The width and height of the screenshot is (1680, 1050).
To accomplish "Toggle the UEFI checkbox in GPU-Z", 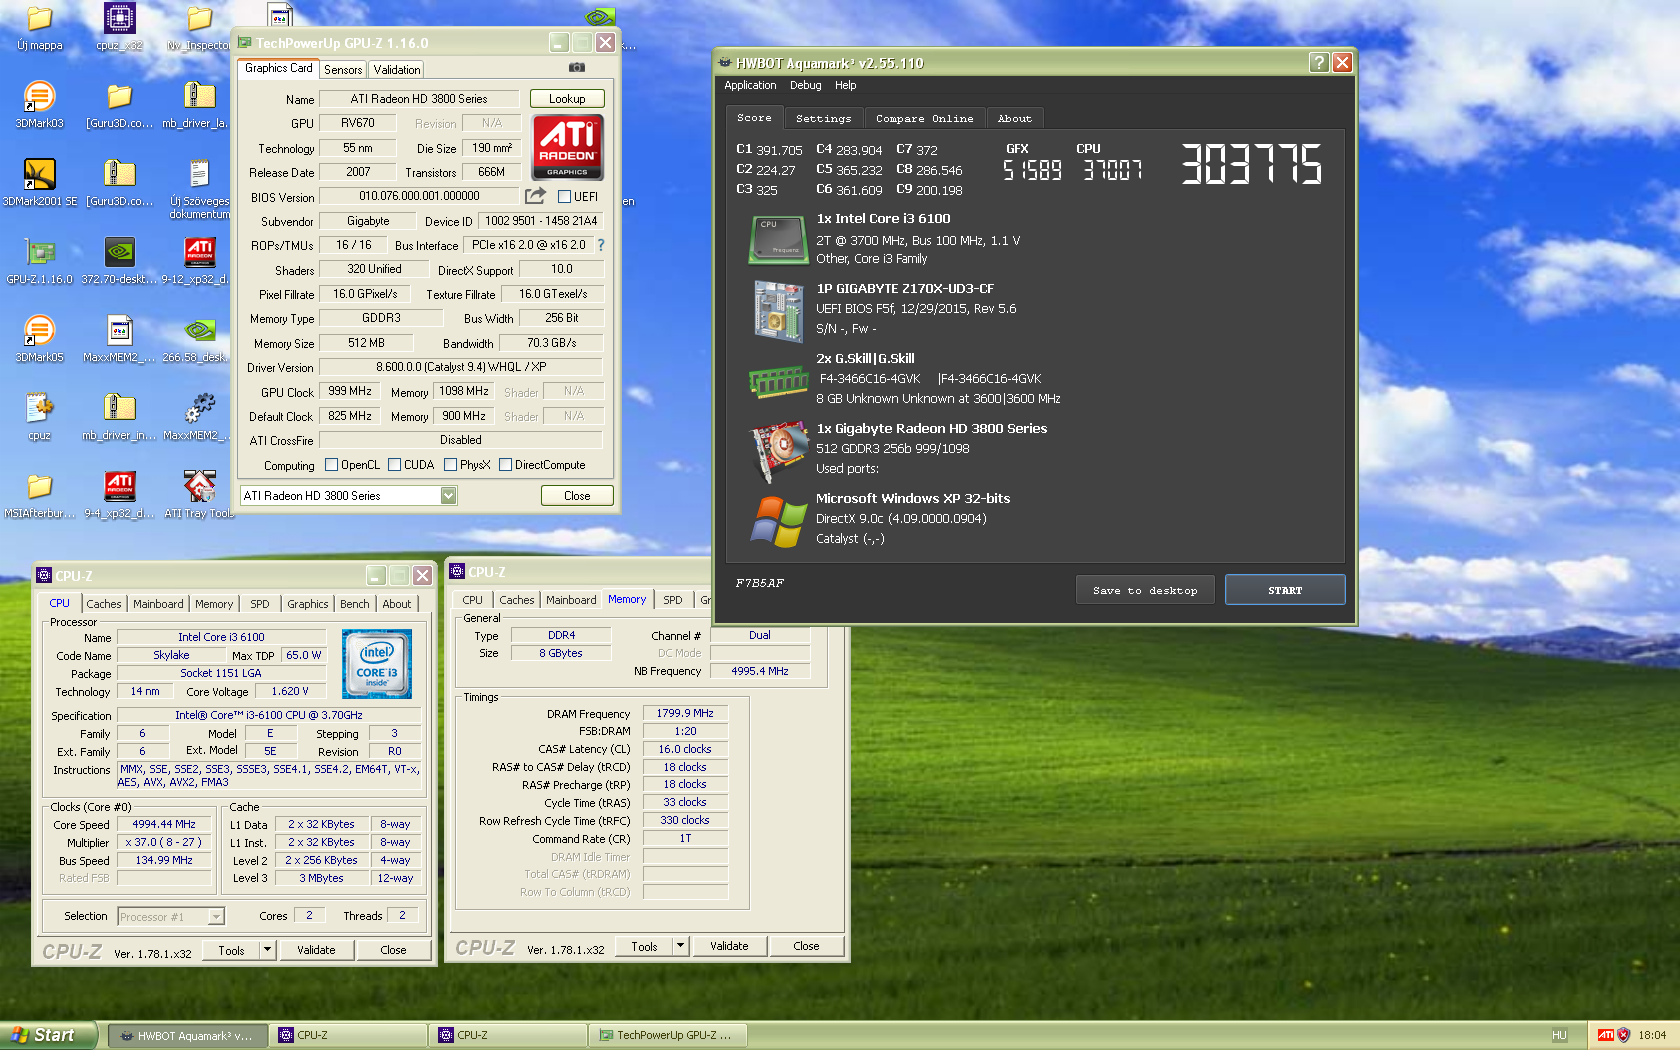I will [564, 197].
